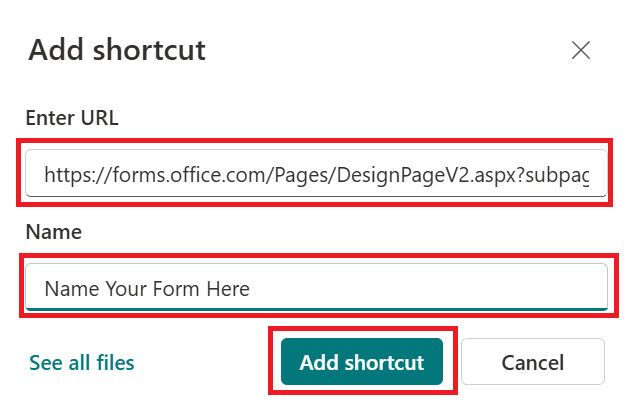Image resolution: width=630 pixels, height=417 pixels.
Task: Click the Enter URL input field
Action: tap(316, 177)
